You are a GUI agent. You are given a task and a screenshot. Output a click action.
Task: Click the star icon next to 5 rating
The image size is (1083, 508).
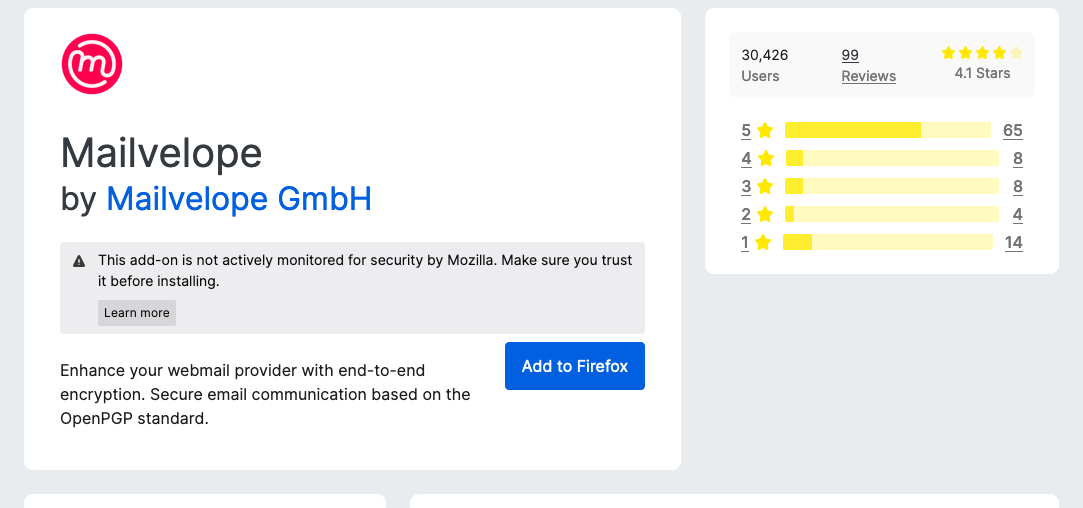point(765,131)
